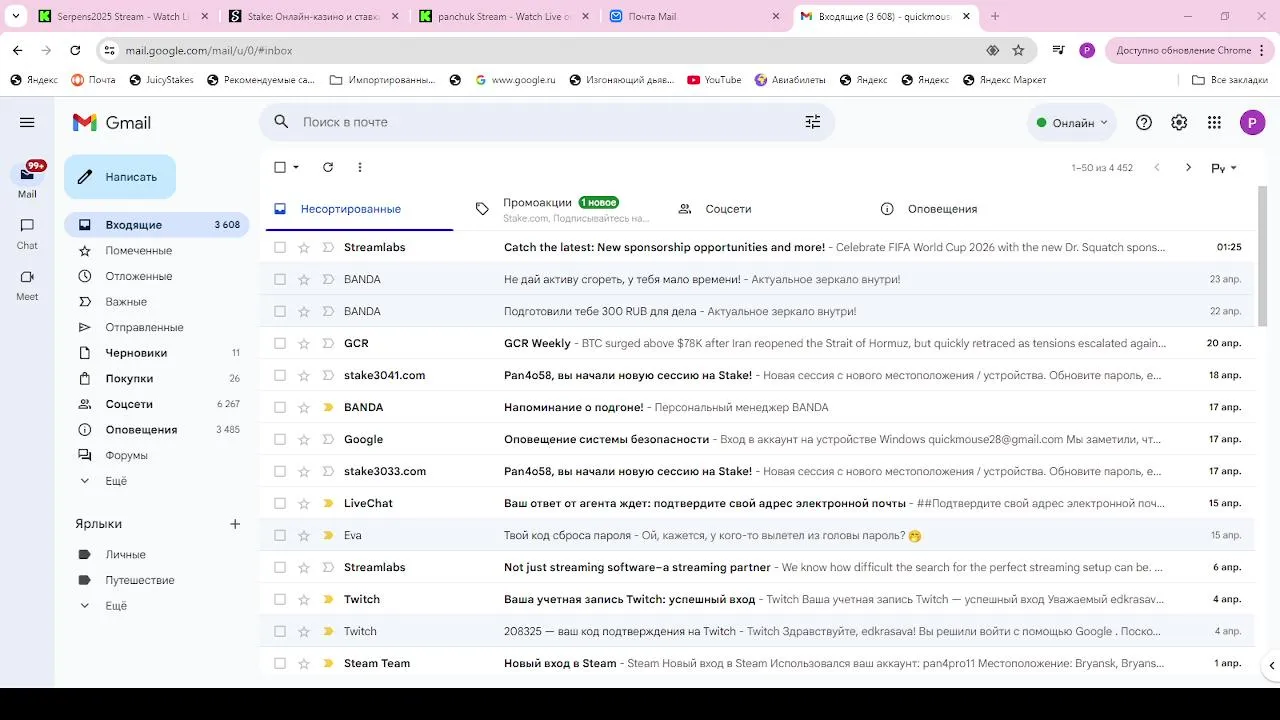Select checkbox for Eva password reset email
The width and height of the screenshot is (1280, 720).
tap(280, 535)
